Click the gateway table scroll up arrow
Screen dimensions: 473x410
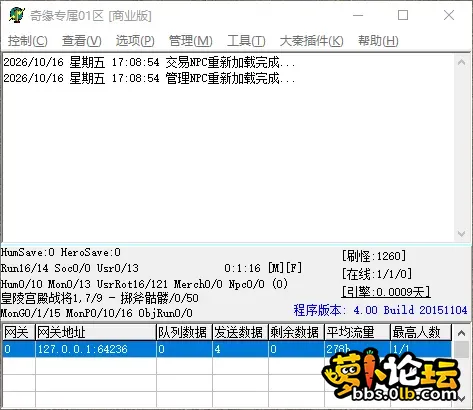(x=461, y=333)
